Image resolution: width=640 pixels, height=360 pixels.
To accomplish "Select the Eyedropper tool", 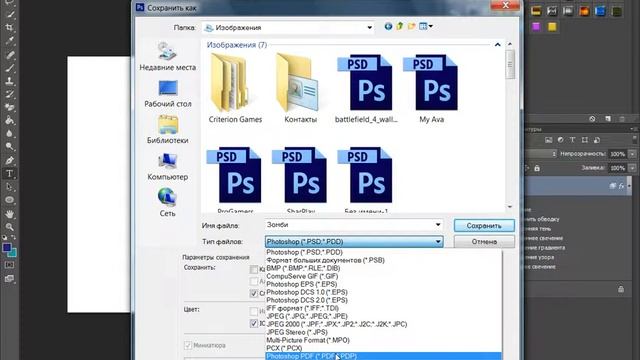I will coord(9,41).
